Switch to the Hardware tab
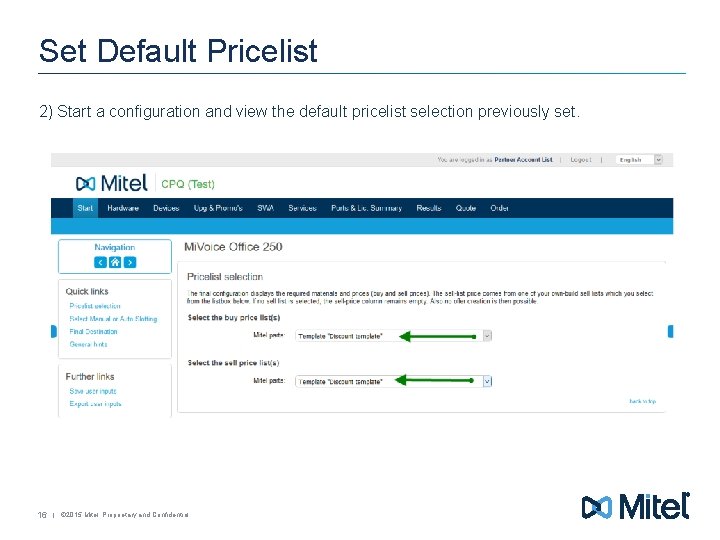The image size is (720, 540). [123, 208]
